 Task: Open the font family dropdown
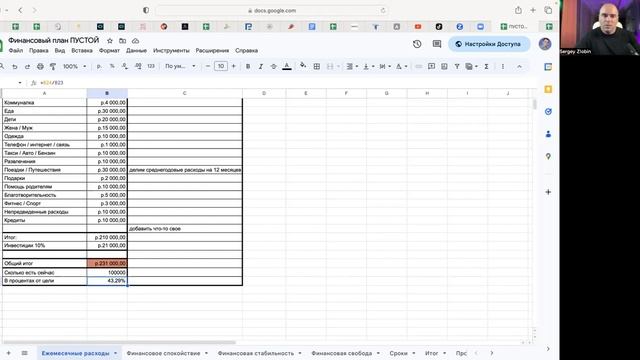(x=180, y=67)
